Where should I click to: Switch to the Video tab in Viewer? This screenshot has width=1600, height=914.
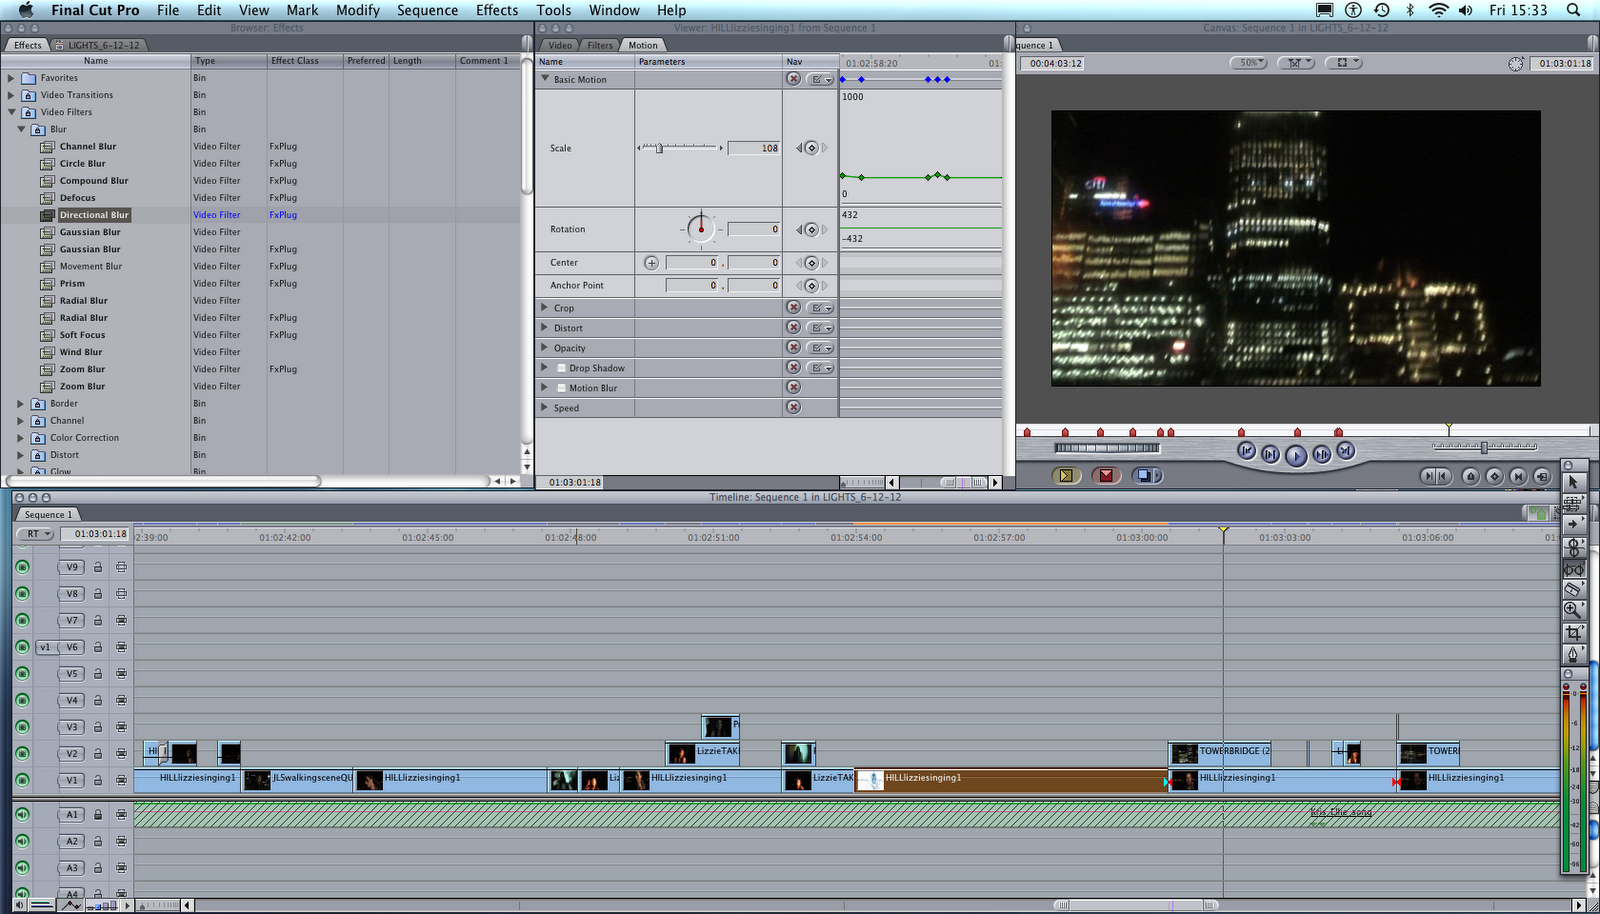point(560,45)
